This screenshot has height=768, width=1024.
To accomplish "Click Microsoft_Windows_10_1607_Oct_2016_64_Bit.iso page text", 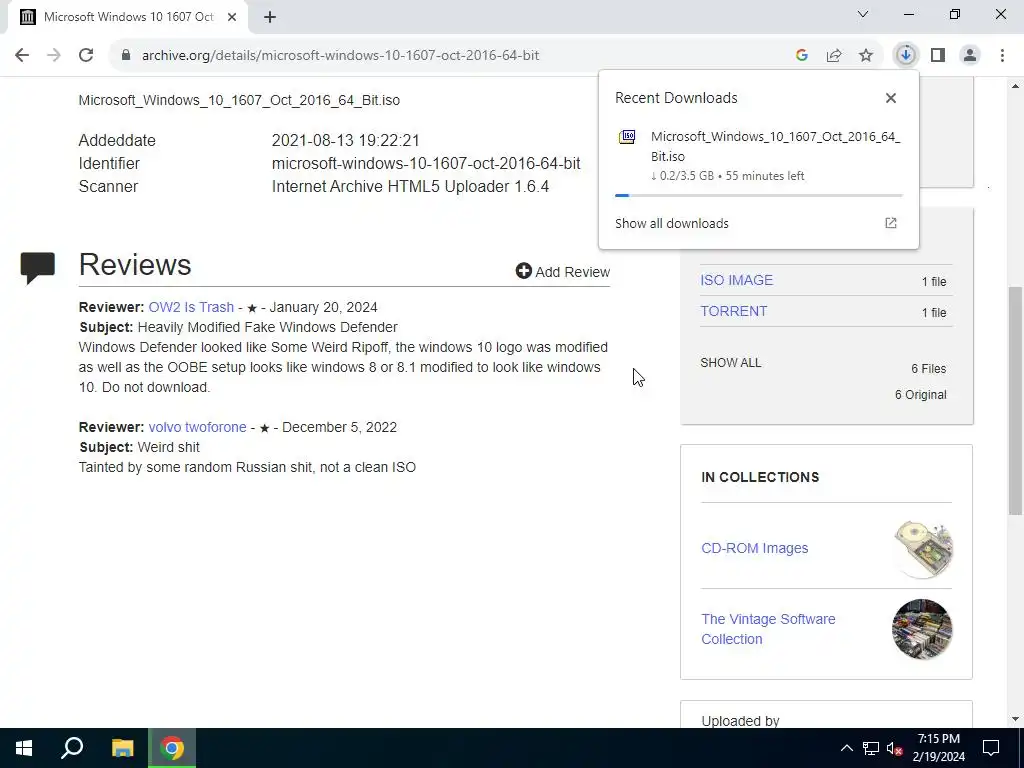I will [x=239, y=101].
